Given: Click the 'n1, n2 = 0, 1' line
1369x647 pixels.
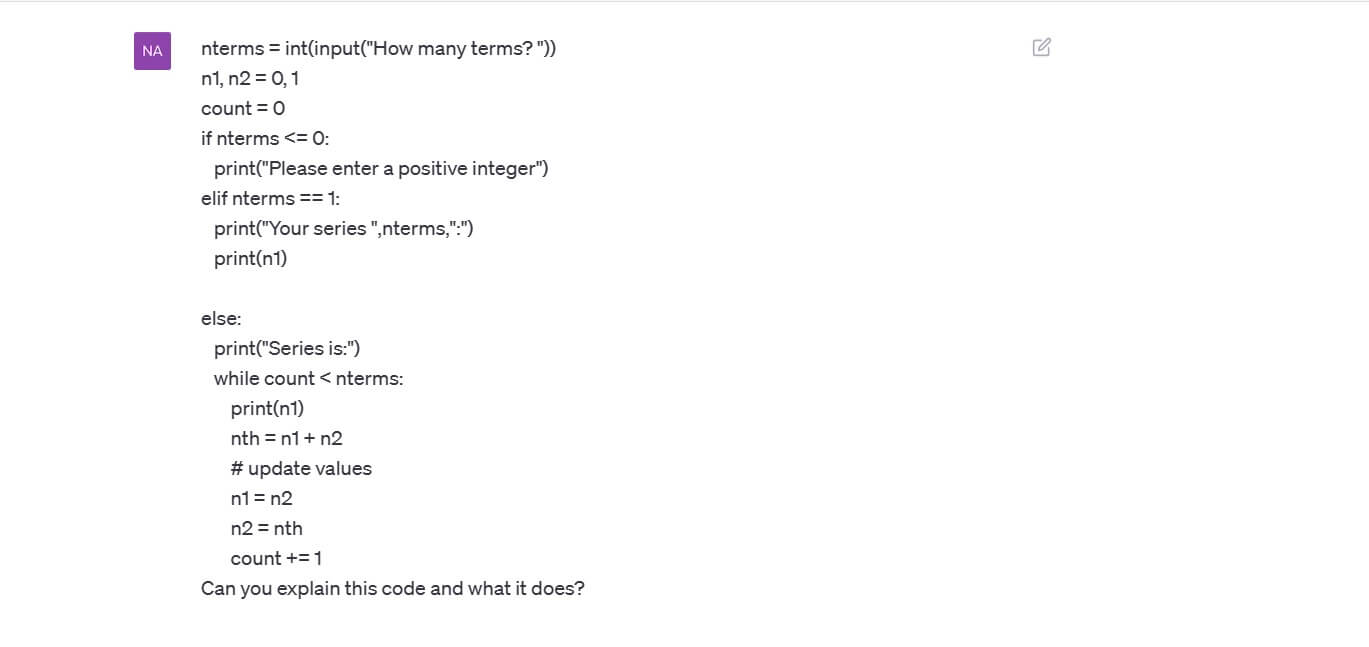Looking at the screenshot, I should pos(250,78).
